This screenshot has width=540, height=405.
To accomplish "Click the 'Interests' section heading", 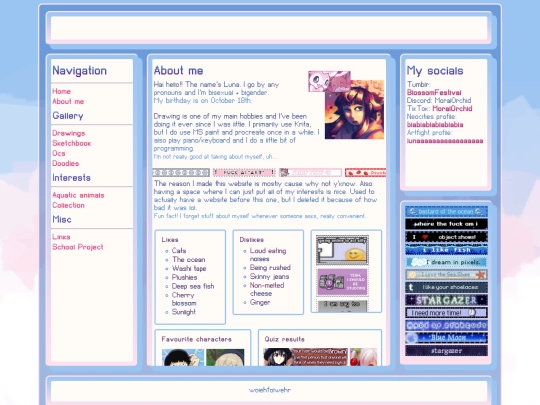I will coord(71,178).
